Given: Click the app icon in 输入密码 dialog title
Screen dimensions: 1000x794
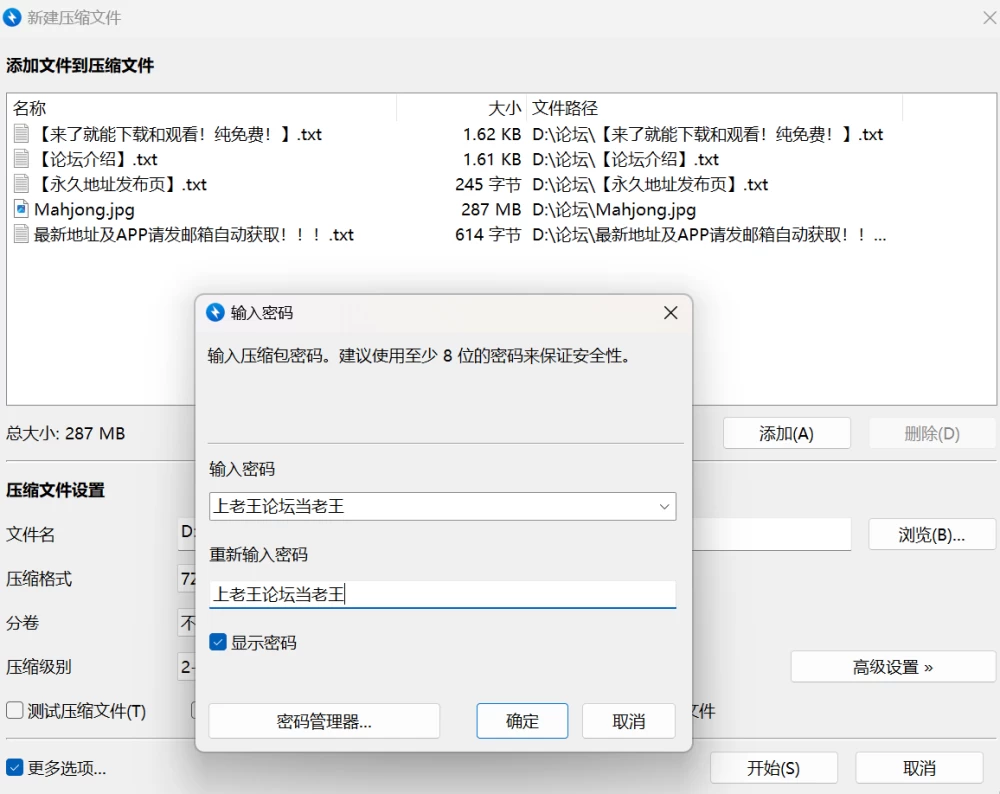Looking at the screenshot, I should pyautogui.click(x=216, y=312).
